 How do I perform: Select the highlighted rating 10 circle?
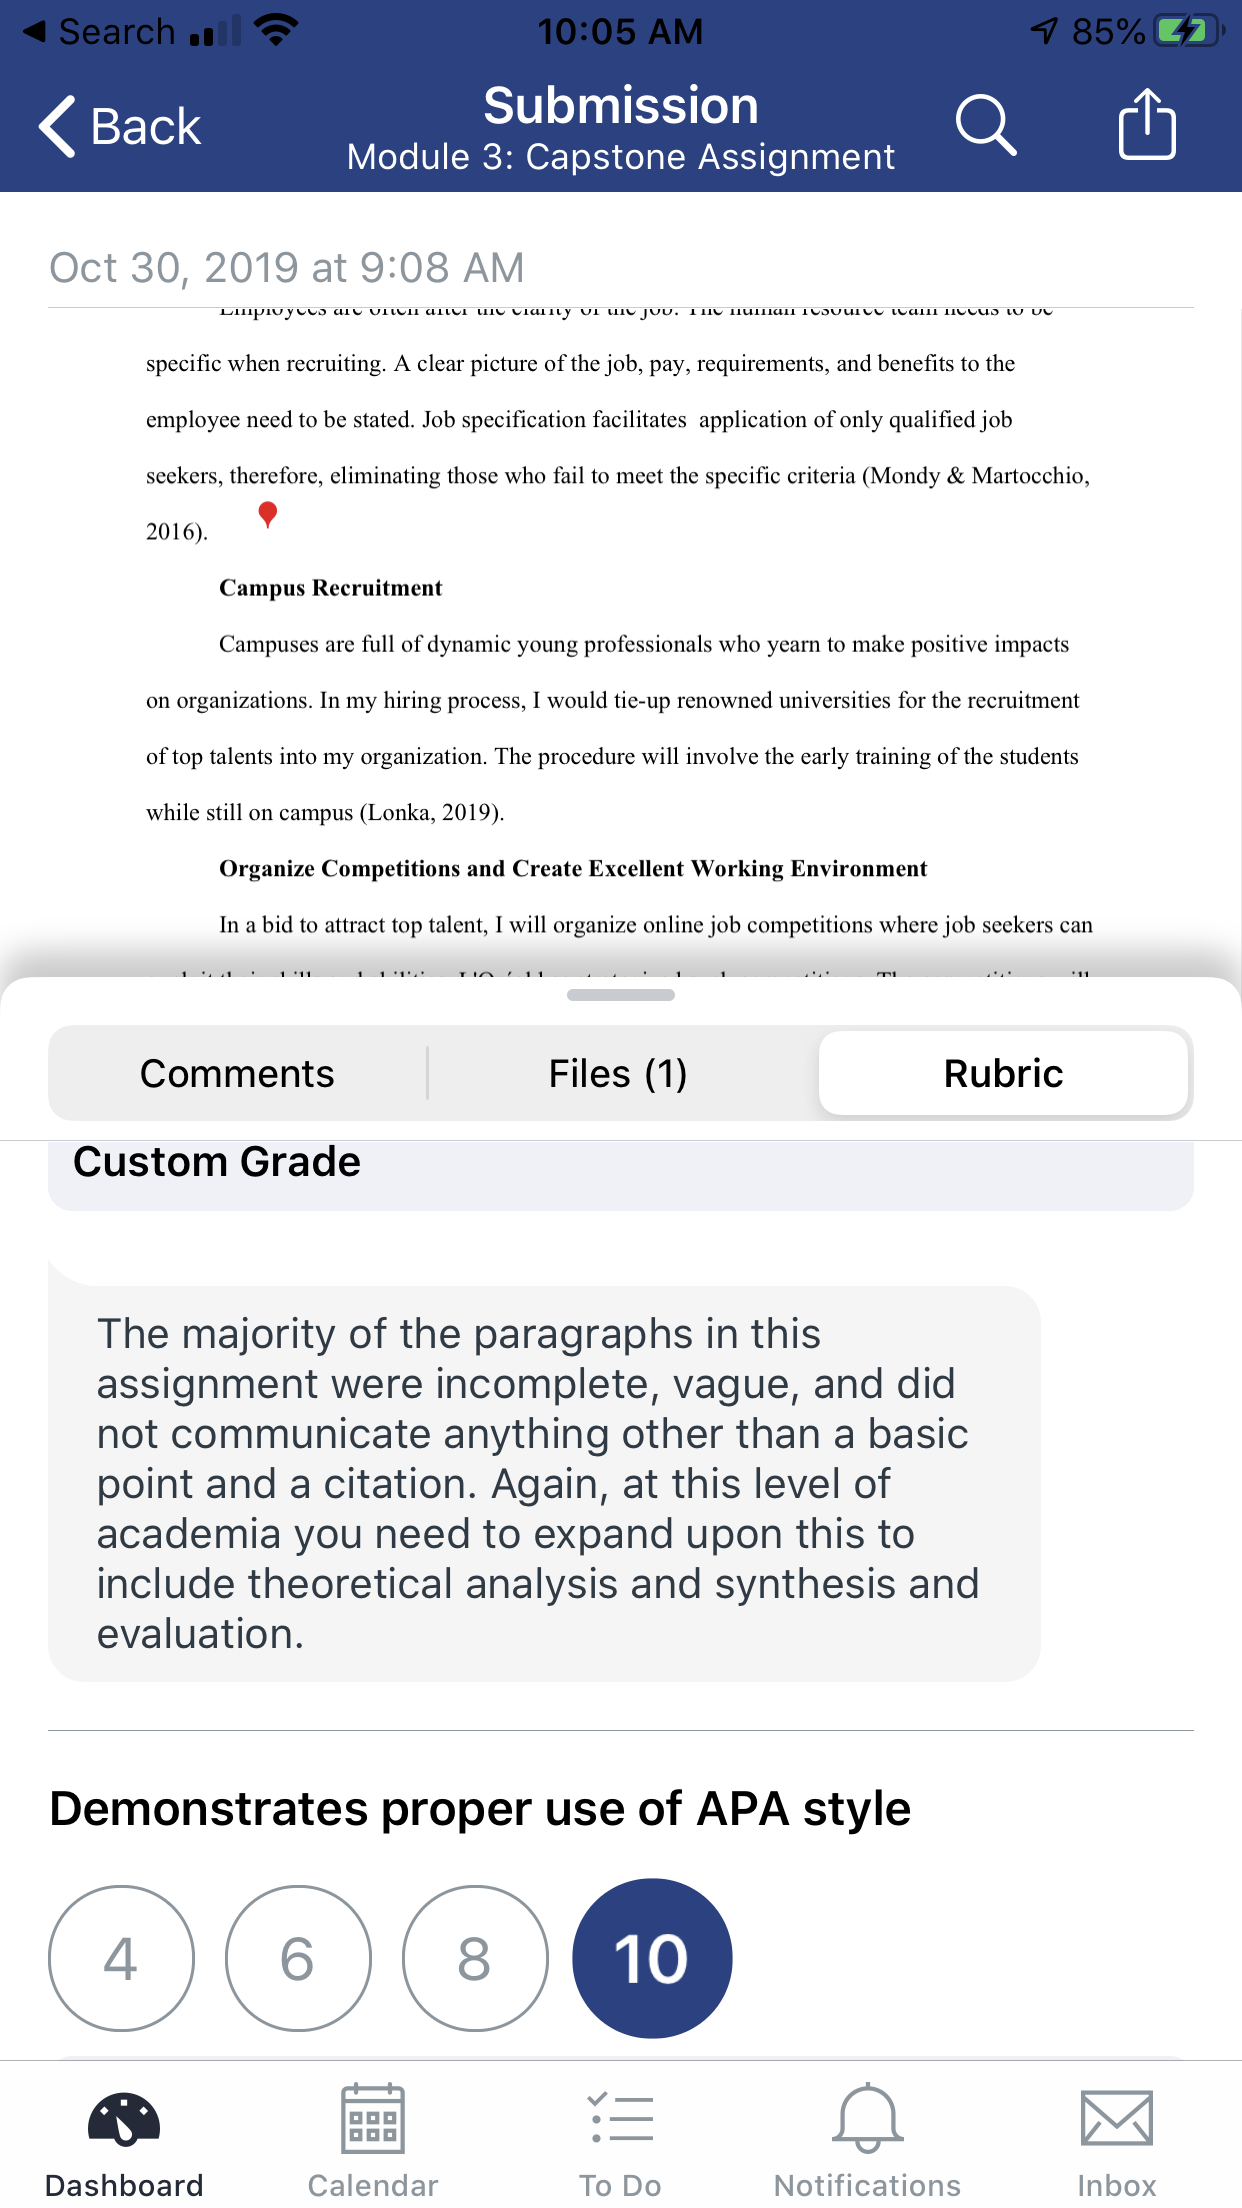tap(652, 1958)
